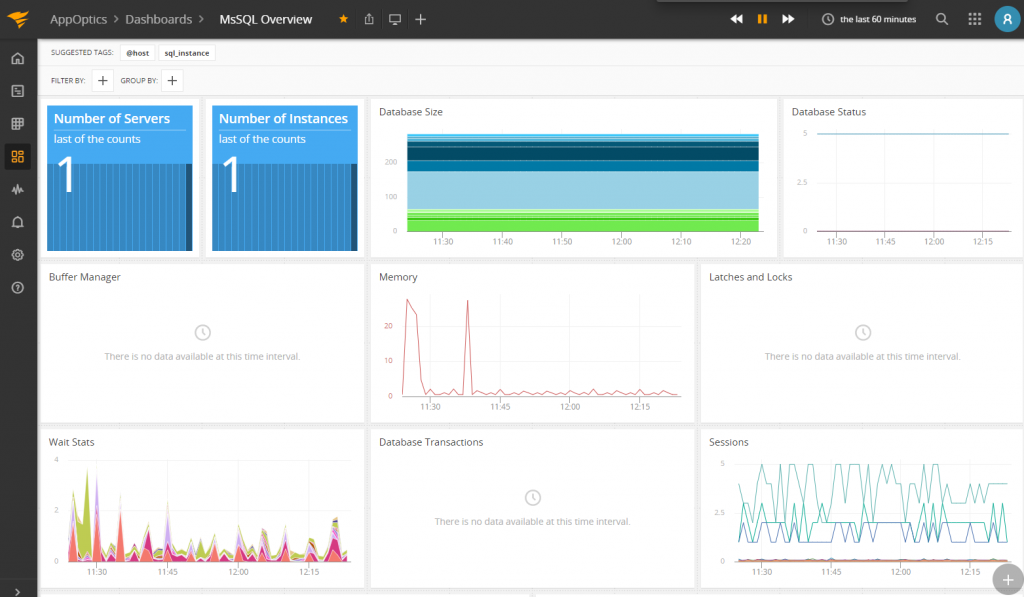This screenshot has height=597, width=1024.
Task: Pause live updates with the pause button
Action: pos(762,19)
